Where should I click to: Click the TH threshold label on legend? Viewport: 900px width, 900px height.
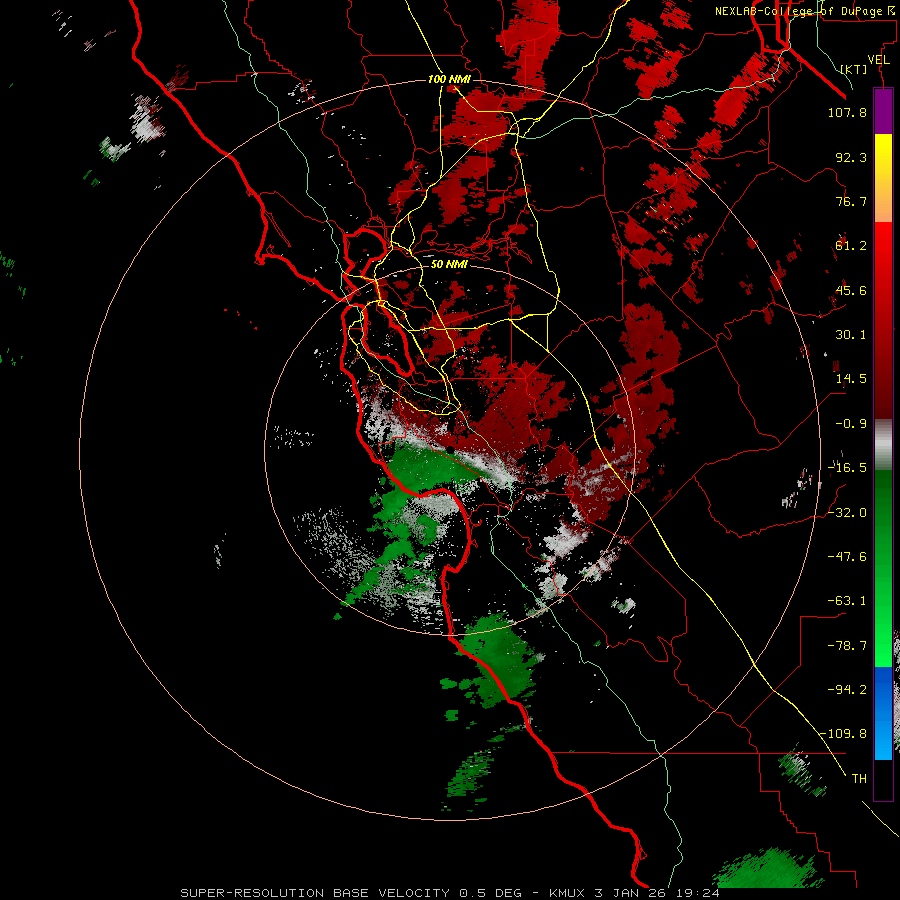(859, 779)
